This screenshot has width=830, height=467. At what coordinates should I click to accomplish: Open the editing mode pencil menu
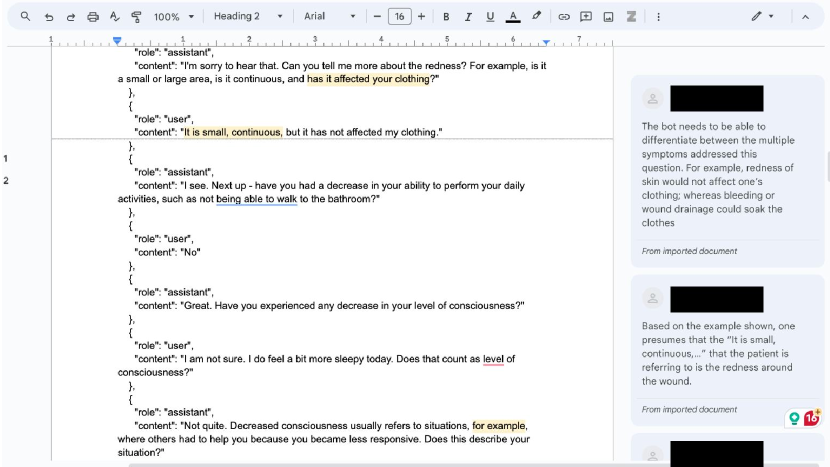[x=762, y=17]
